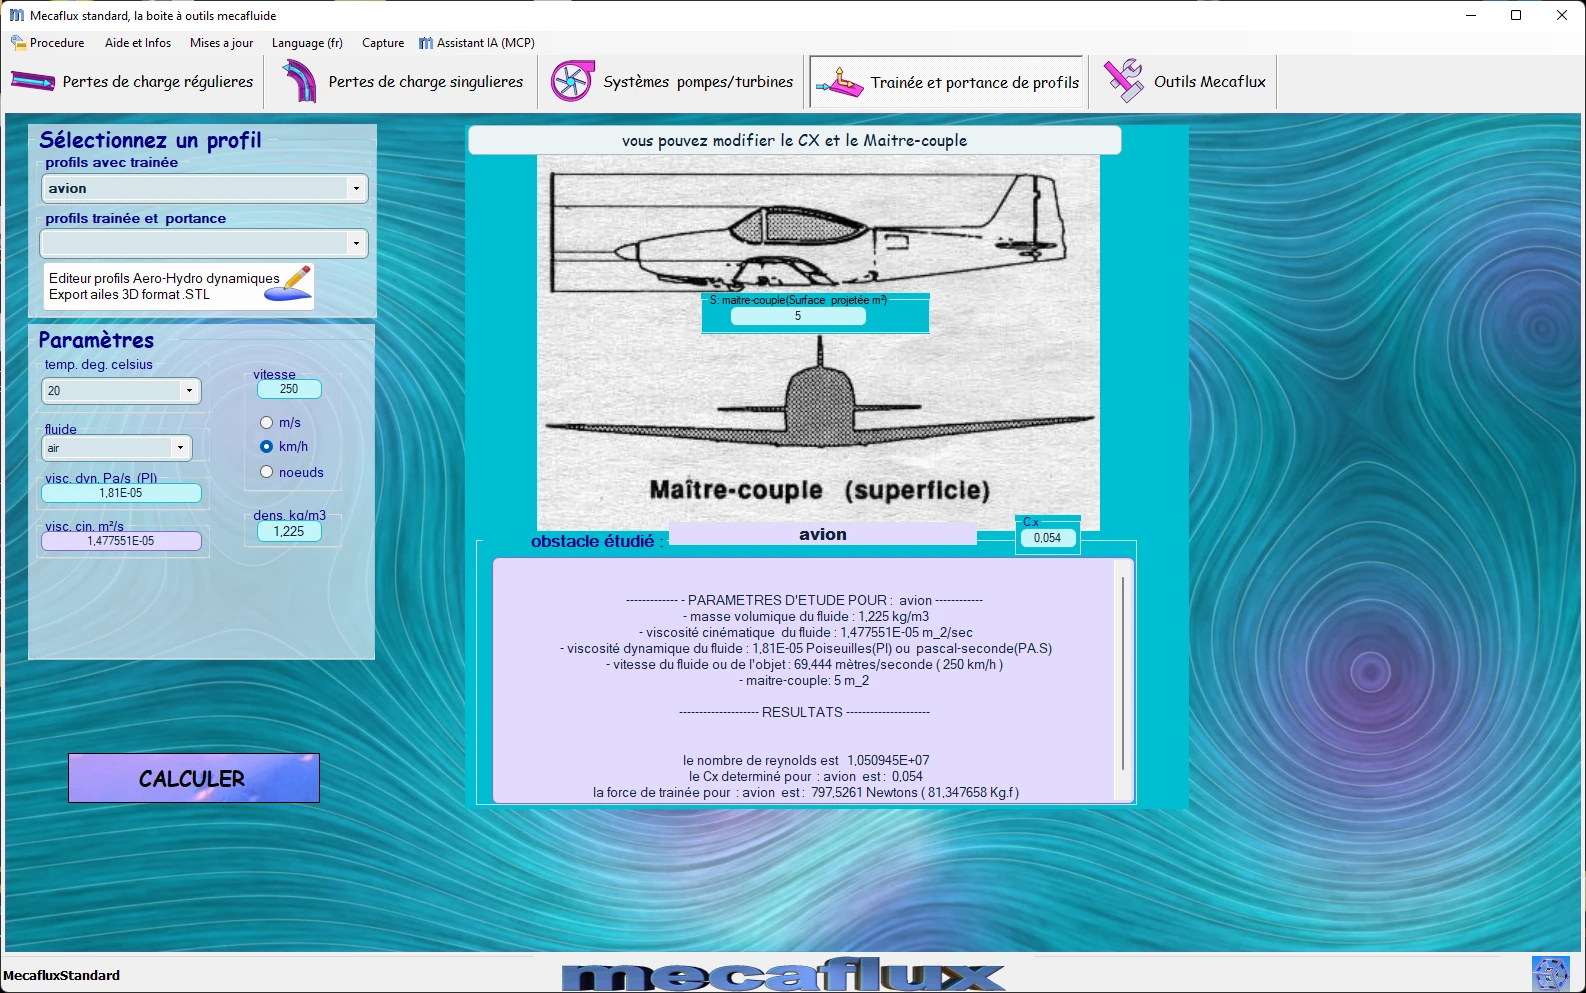
Task: Switch to Systèmes pompes/turbines tab
Action: [x=672, y=82]
